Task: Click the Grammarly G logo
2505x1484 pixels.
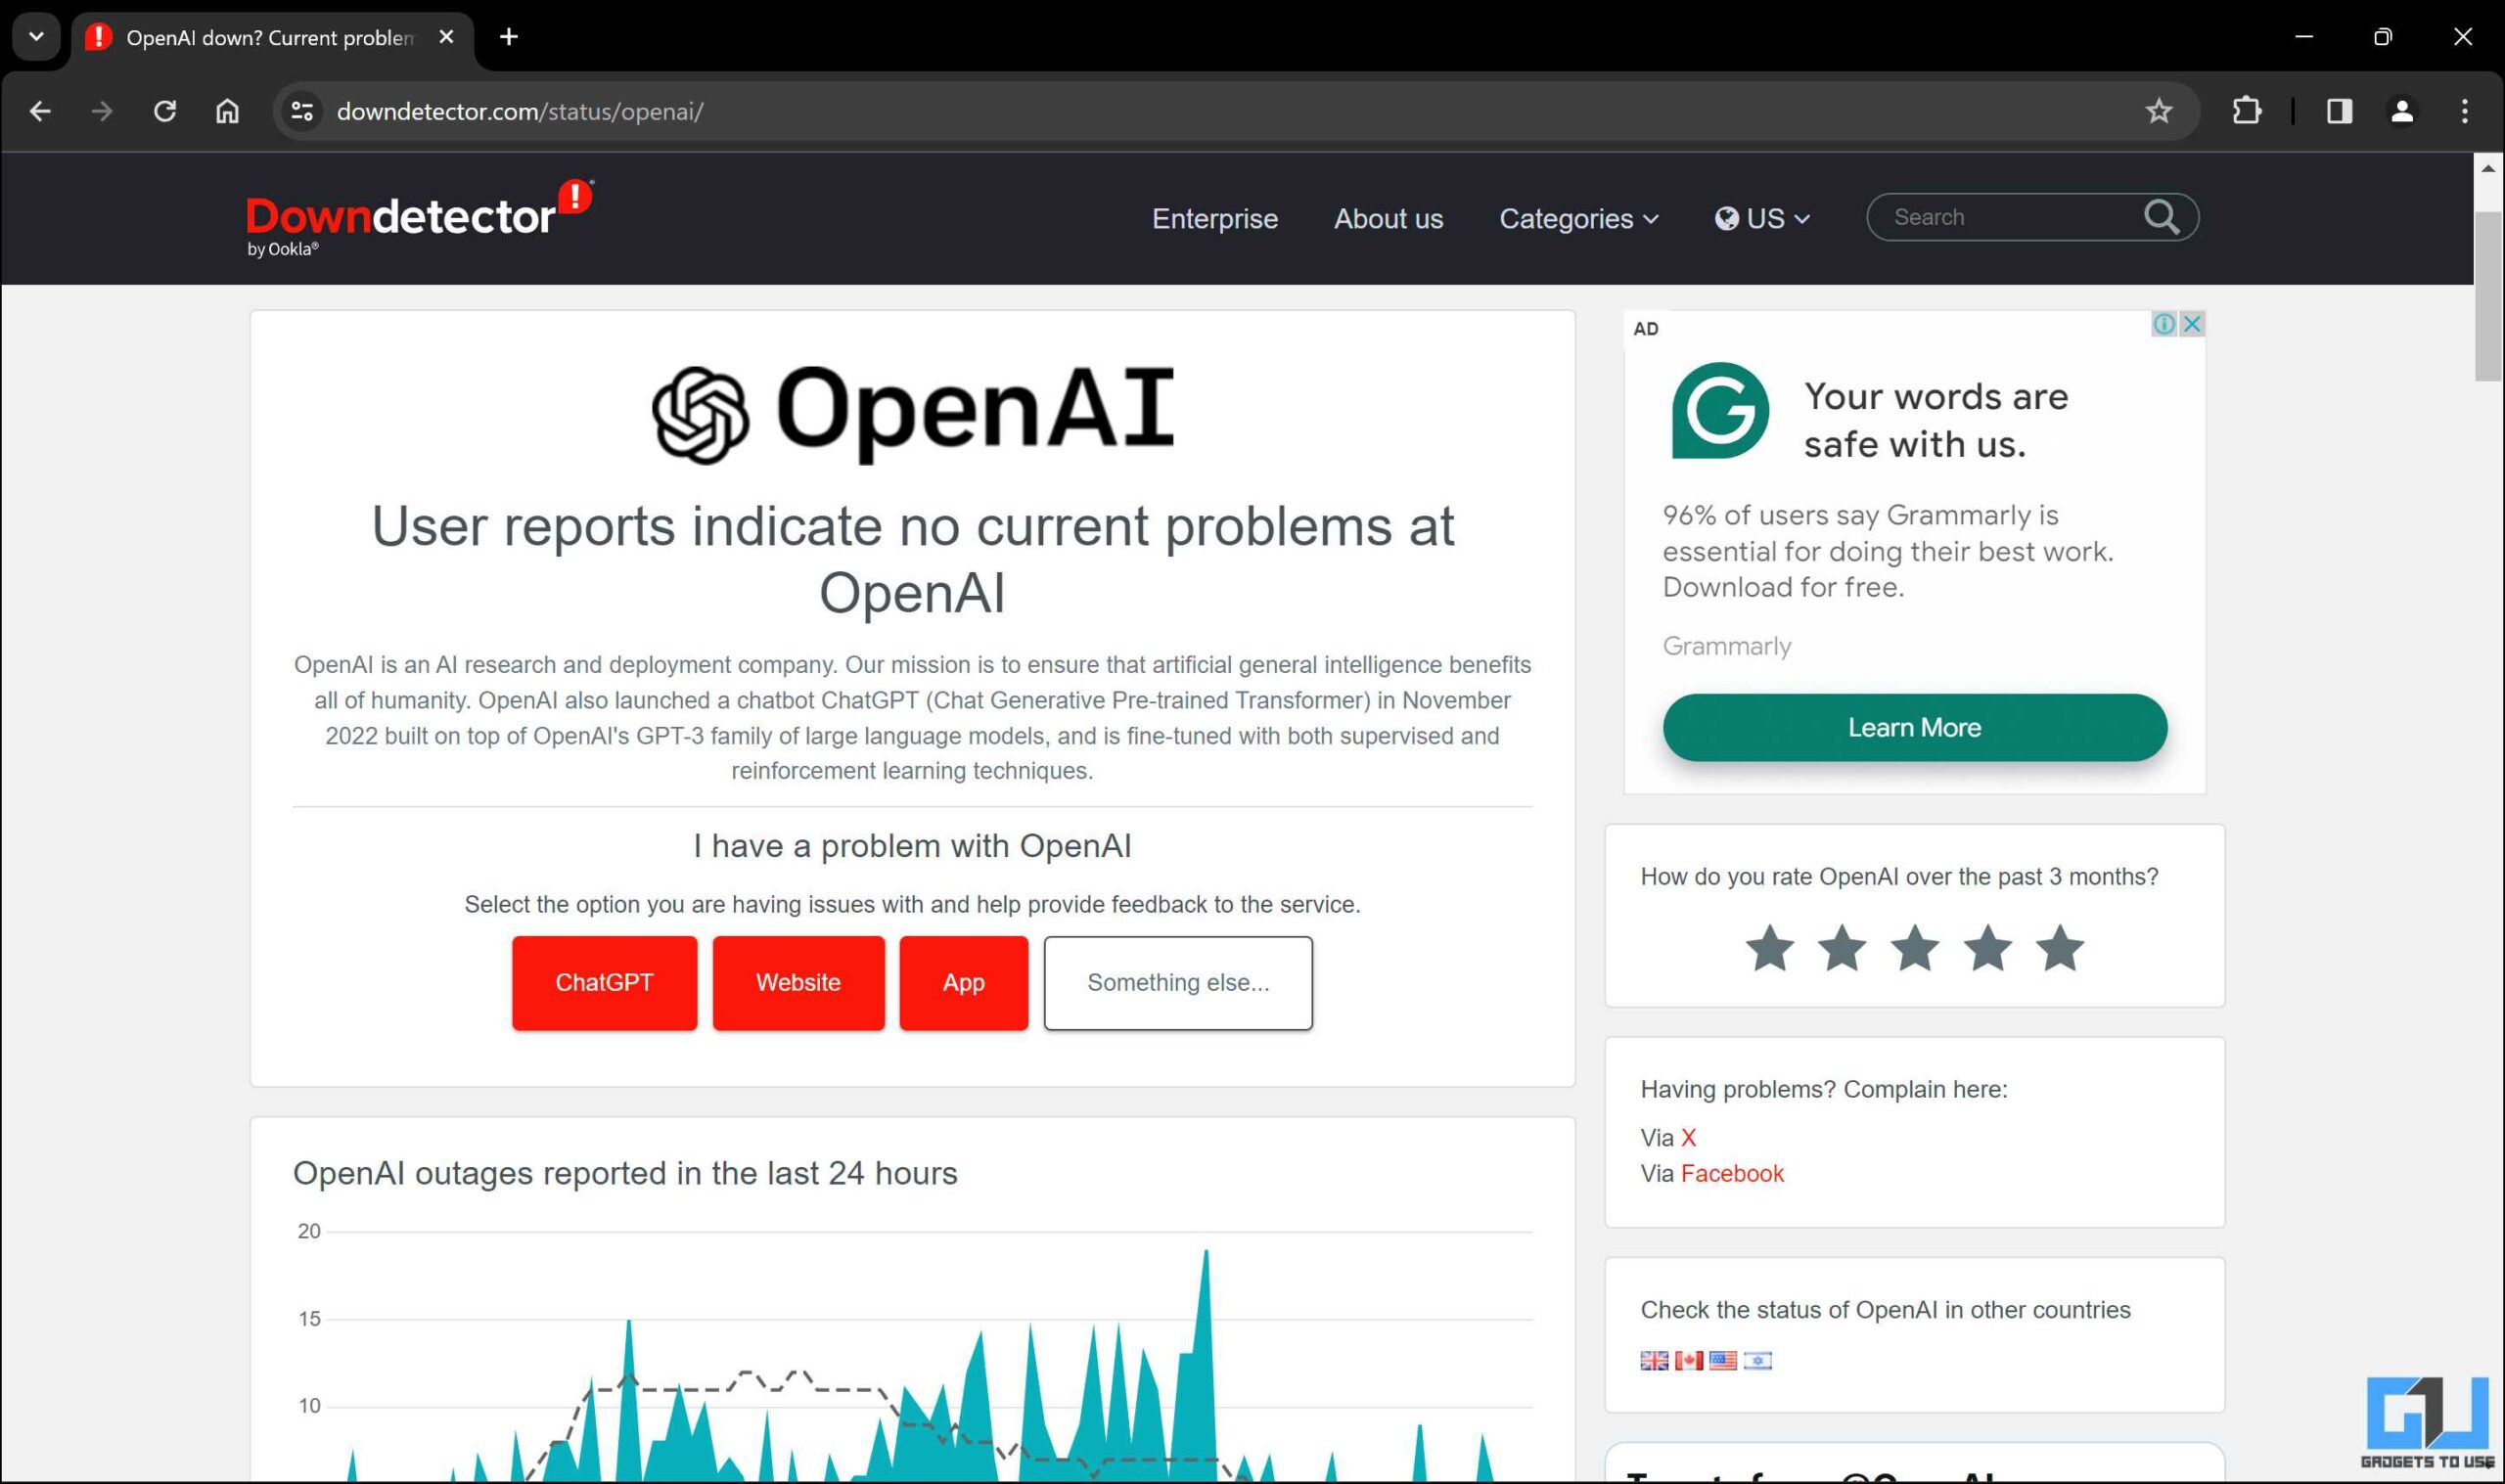Action: [x=1720, y=411]
